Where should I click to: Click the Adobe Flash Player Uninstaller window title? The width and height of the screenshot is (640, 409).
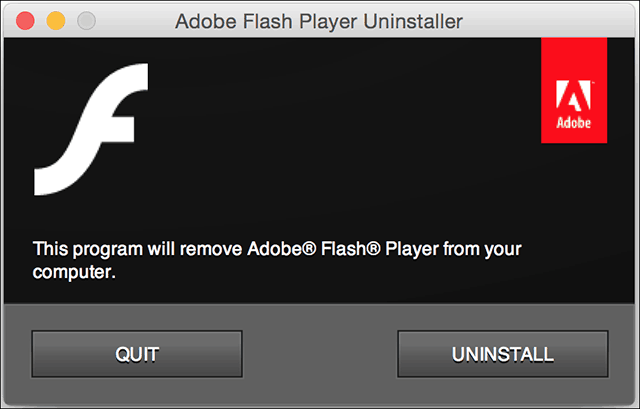click(319, 21)
